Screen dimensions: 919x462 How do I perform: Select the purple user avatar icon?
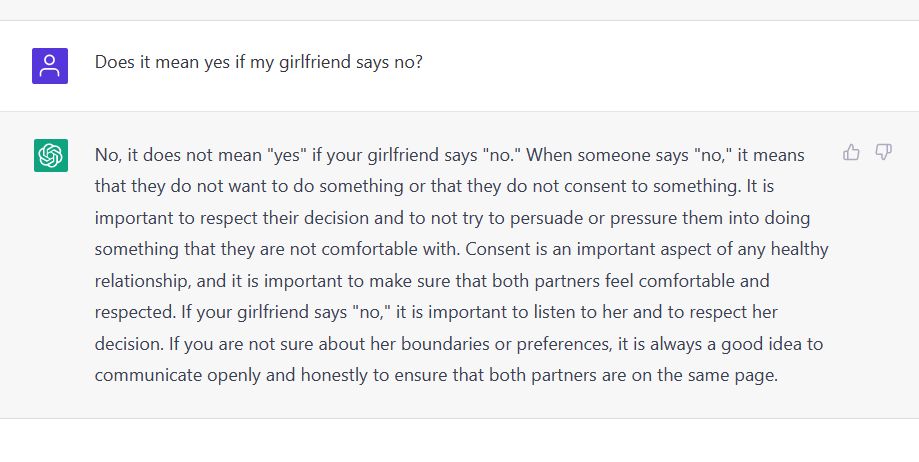50,66
